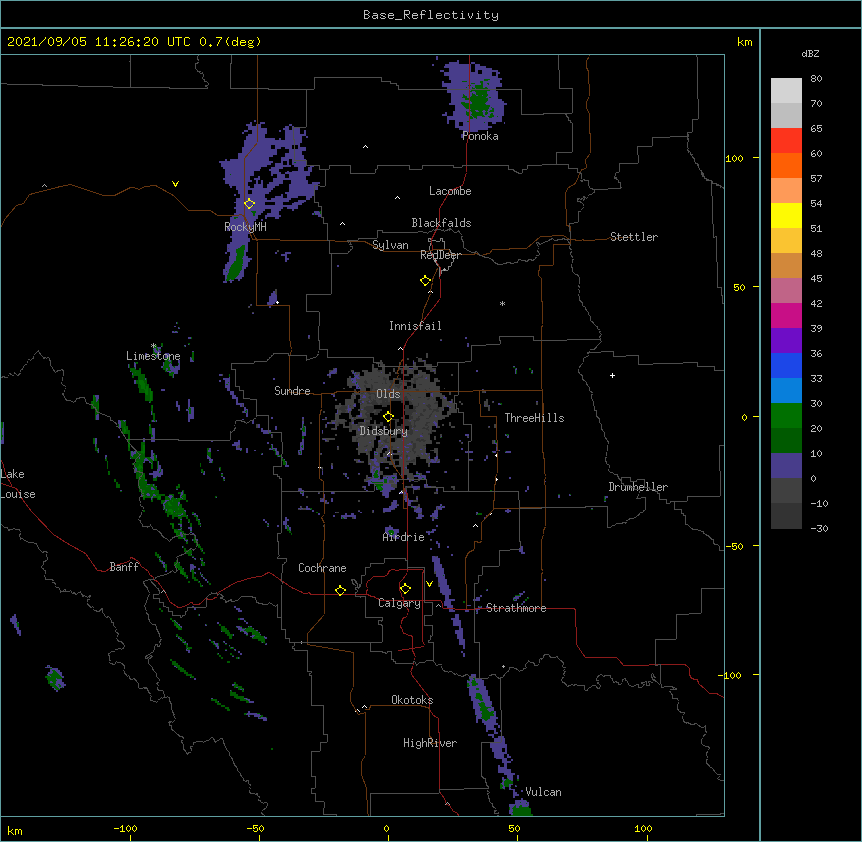Click the Didsbury label

pyautogui.click(x=384, y=431)
